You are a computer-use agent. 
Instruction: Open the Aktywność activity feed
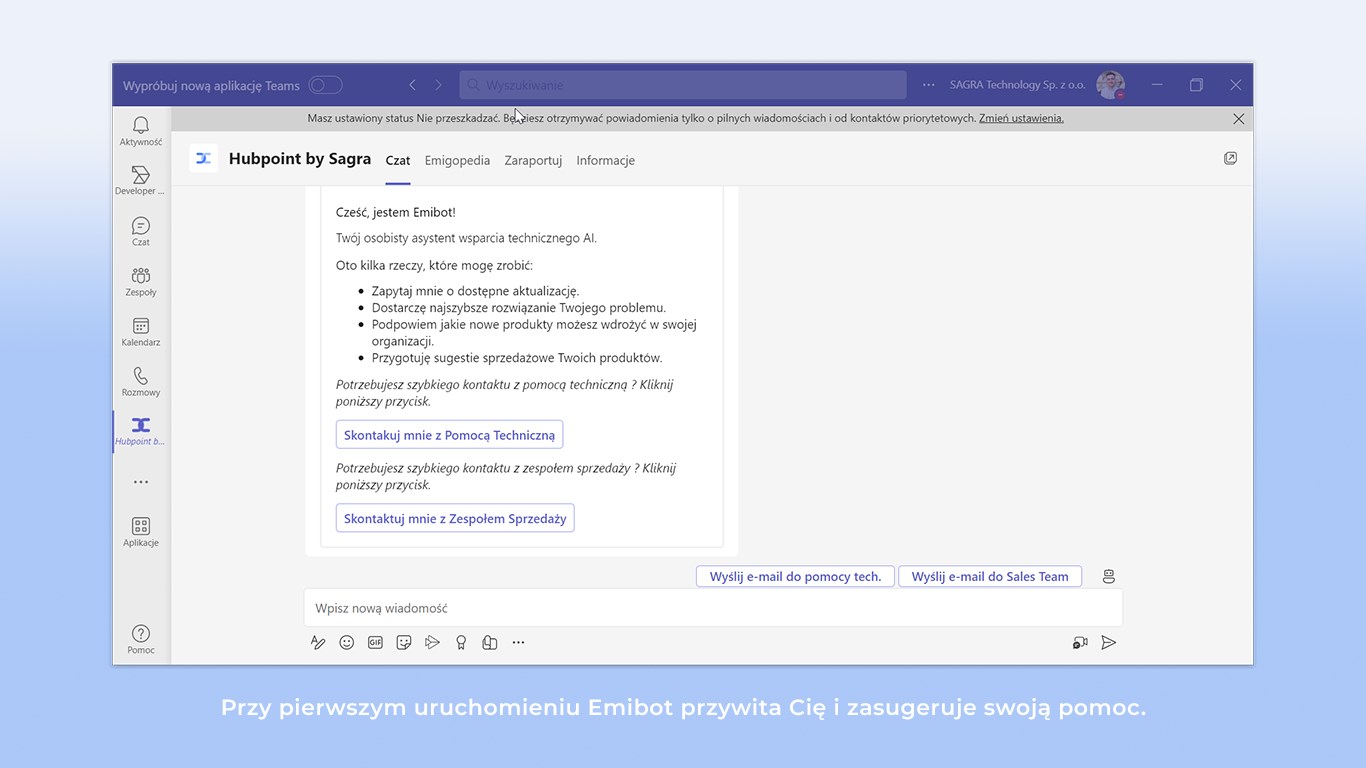coord(141,131)
